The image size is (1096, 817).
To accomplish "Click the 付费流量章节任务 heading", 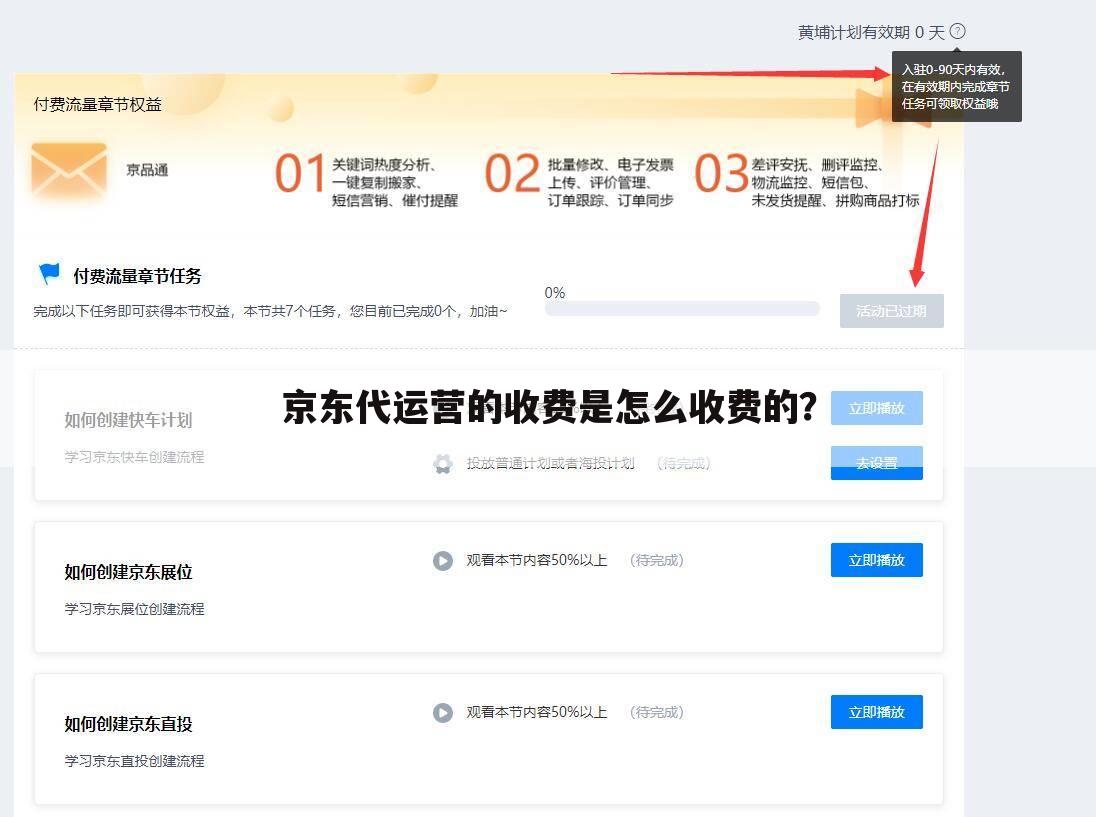I will tap(137, 276).
